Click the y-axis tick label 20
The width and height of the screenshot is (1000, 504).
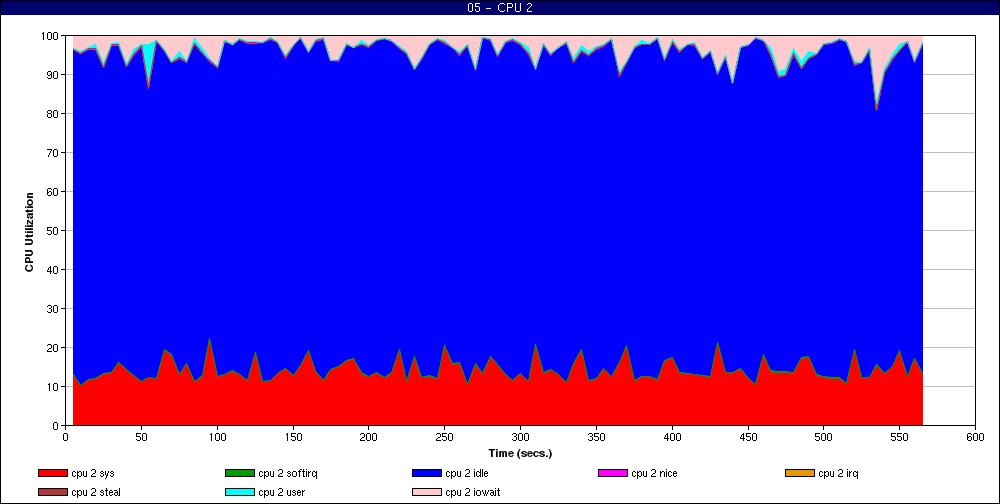(54, 348)
